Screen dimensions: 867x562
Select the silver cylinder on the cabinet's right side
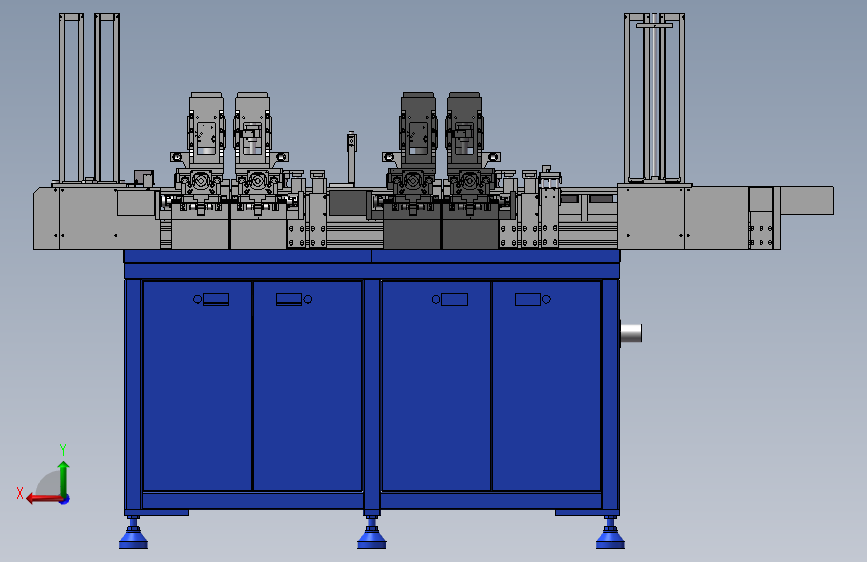point(631,333)
